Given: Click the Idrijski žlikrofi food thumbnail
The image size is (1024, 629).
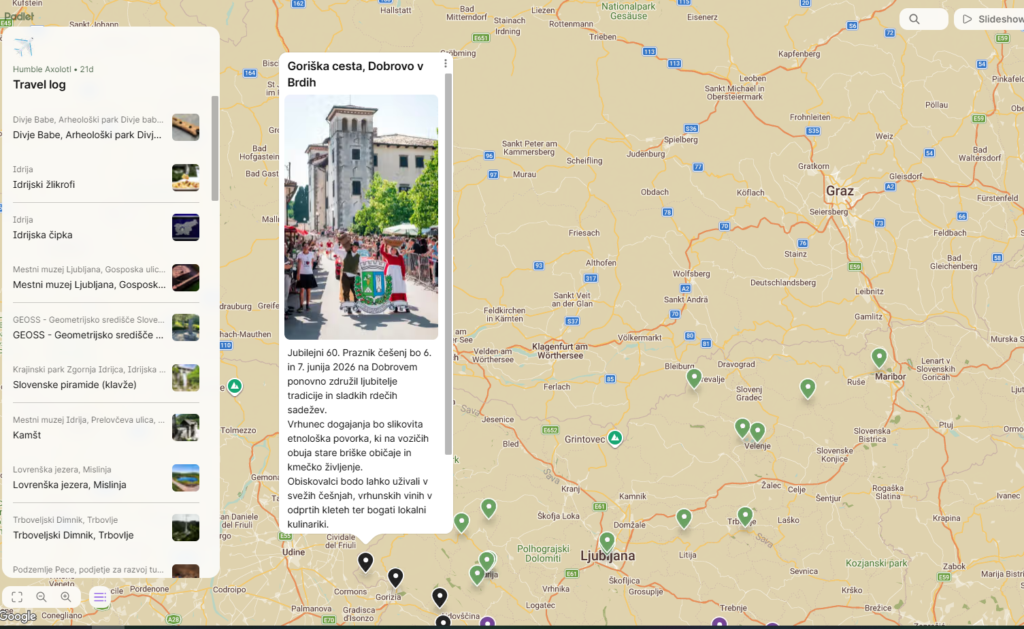Looking at the screenshot, I should [x=185, y=178].
